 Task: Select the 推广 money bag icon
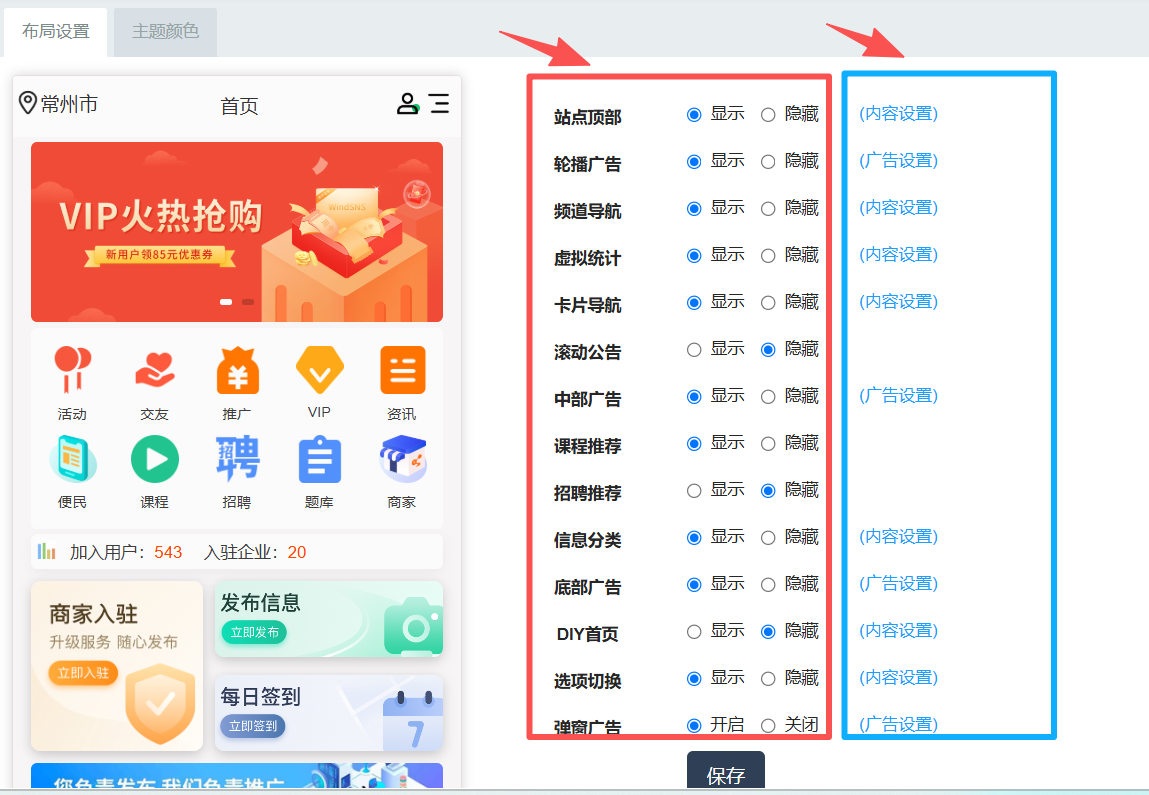237,370
